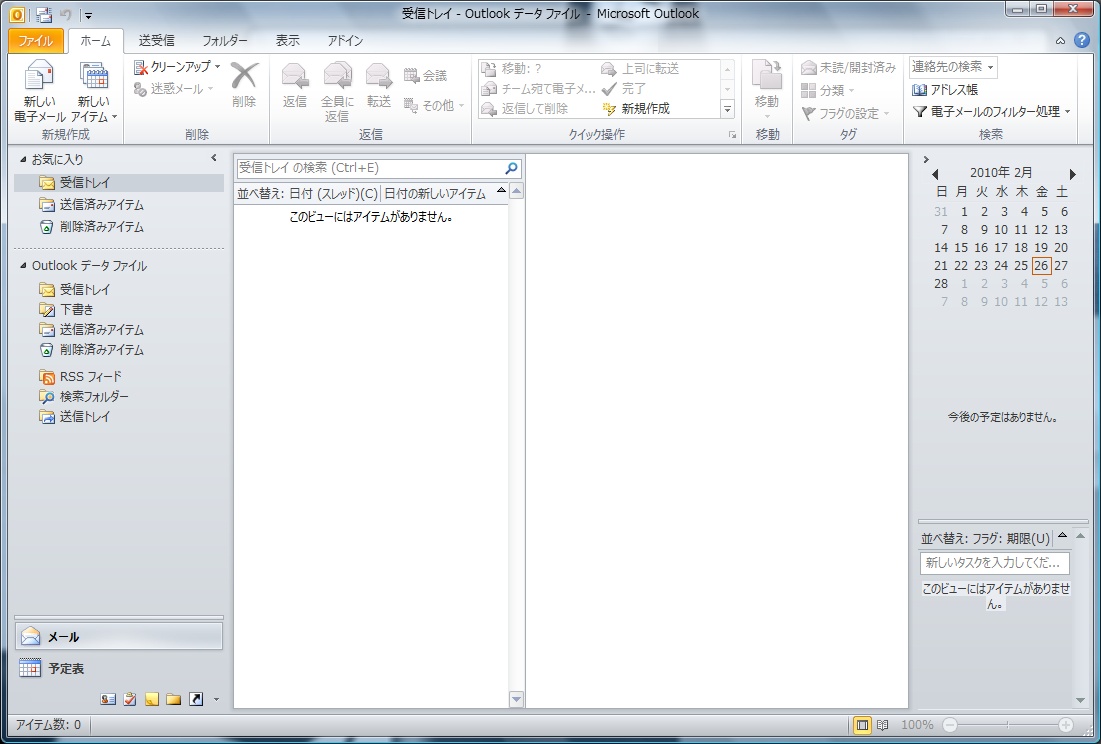
Task: Minimize the ribbon with the caret icon
Action: click(x=1060, y=41)
